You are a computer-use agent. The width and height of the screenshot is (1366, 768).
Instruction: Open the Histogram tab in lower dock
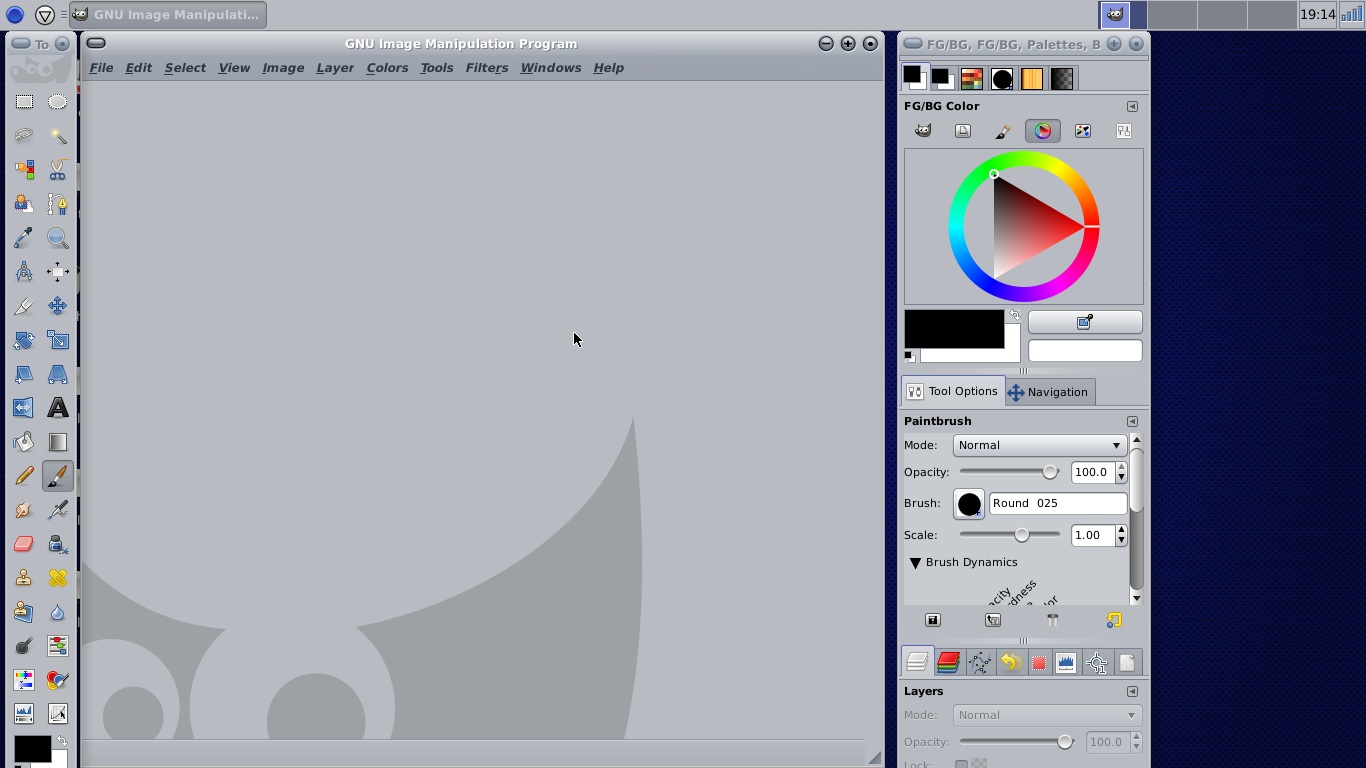point(1066,662)
